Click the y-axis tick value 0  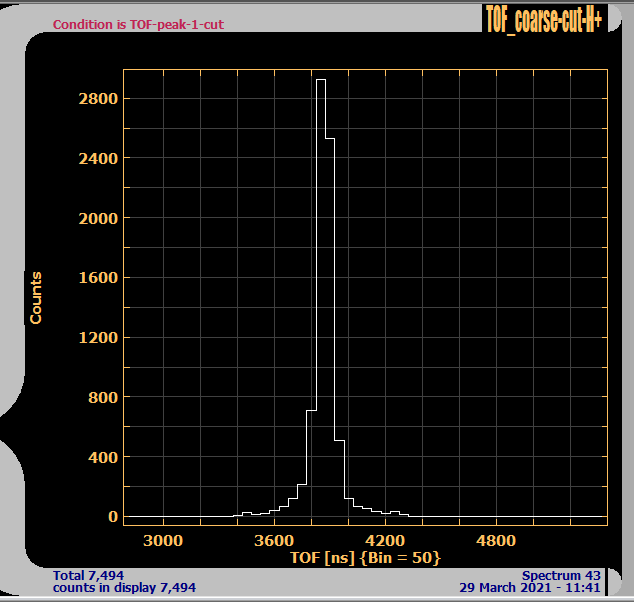tap(113, 517)
